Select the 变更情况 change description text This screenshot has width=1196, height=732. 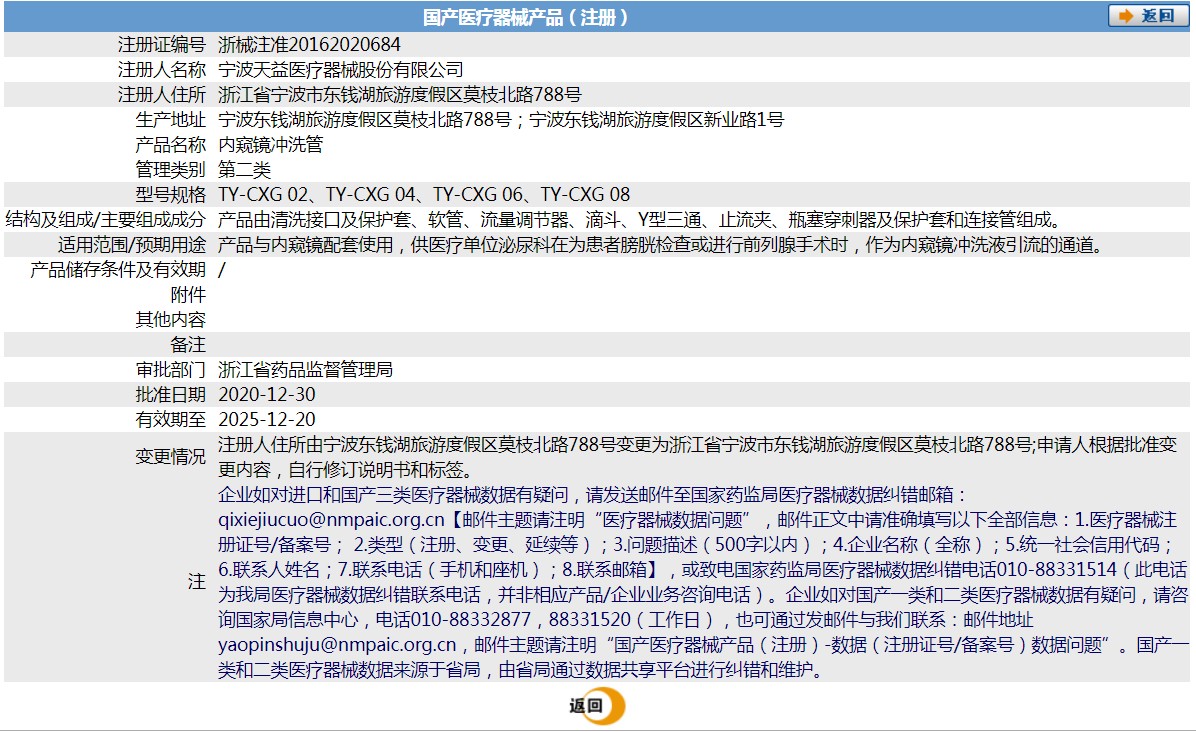(x=697, y=457)
